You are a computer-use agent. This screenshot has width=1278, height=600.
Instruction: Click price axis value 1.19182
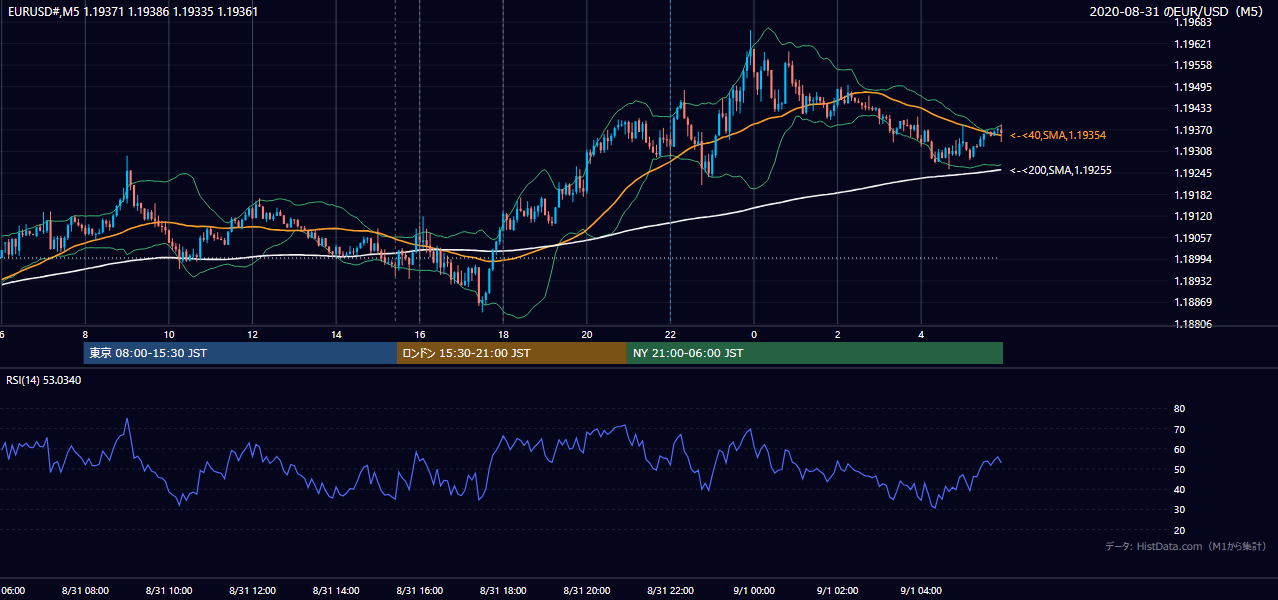1193,195
